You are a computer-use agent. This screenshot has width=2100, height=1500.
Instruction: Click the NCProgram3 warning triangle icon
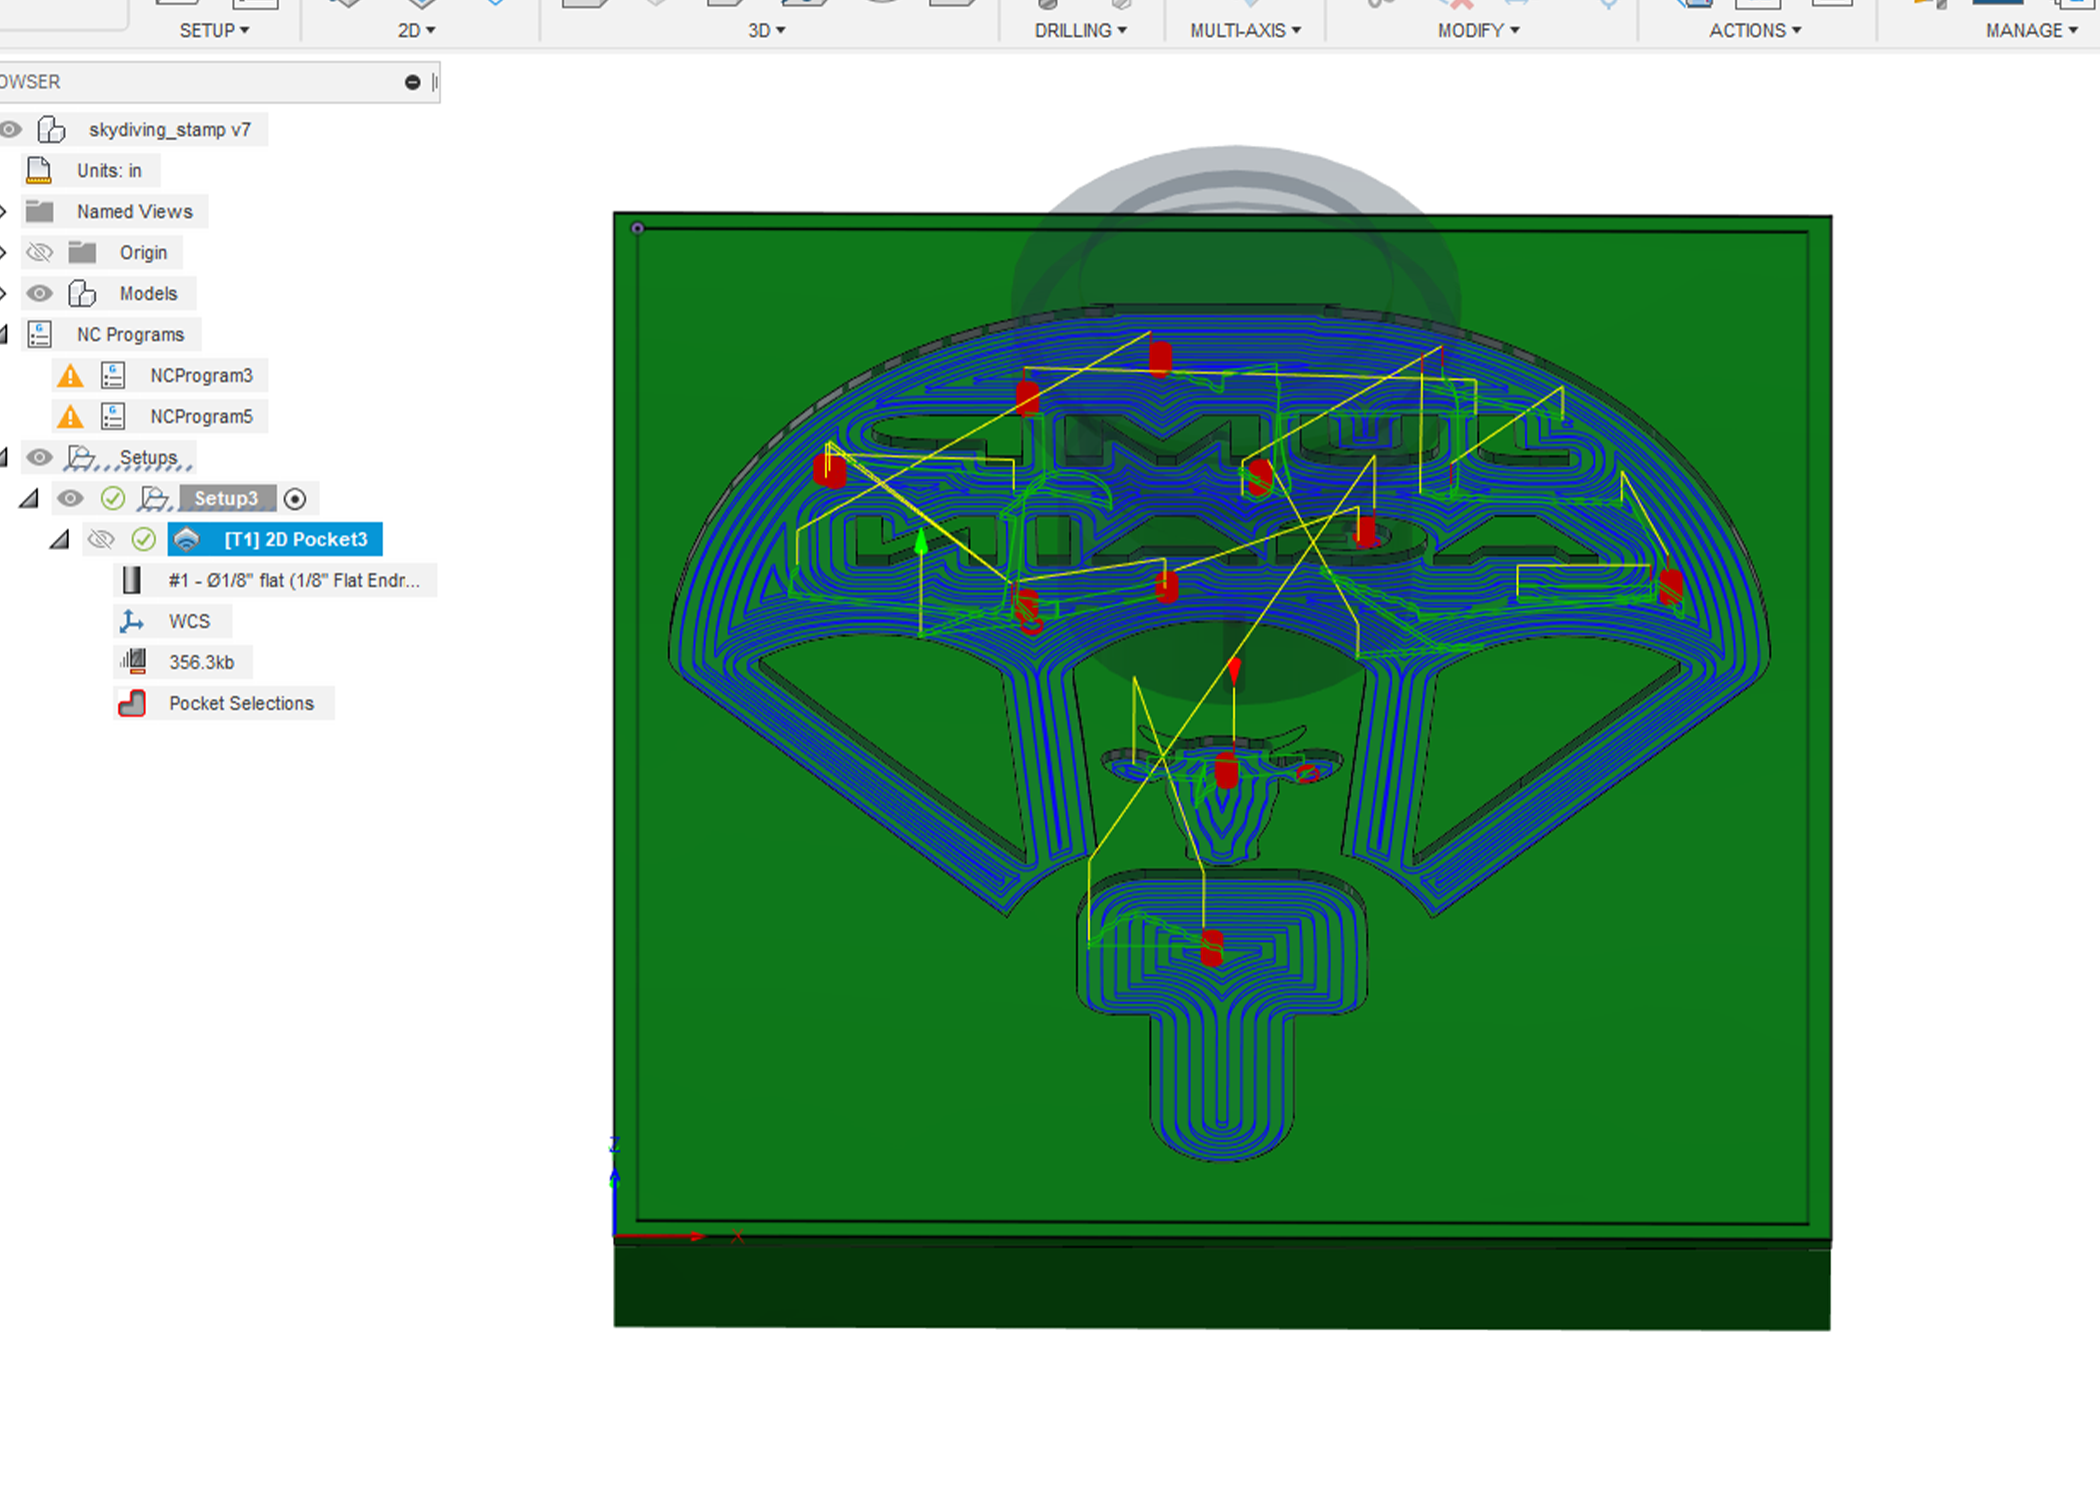click(x=70, y=376)
